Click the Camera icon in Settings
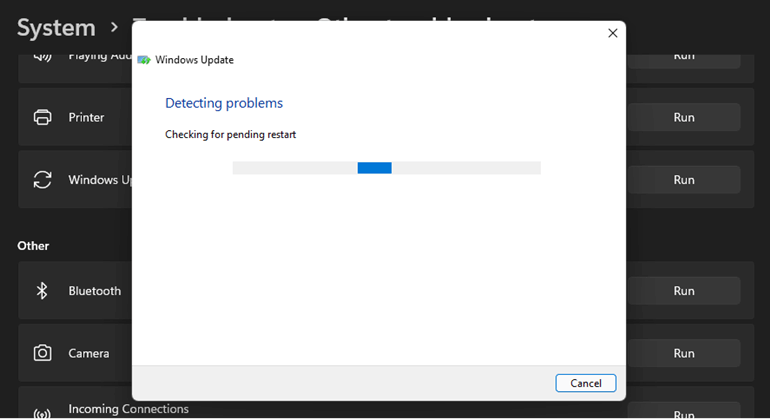 (42, 353)
